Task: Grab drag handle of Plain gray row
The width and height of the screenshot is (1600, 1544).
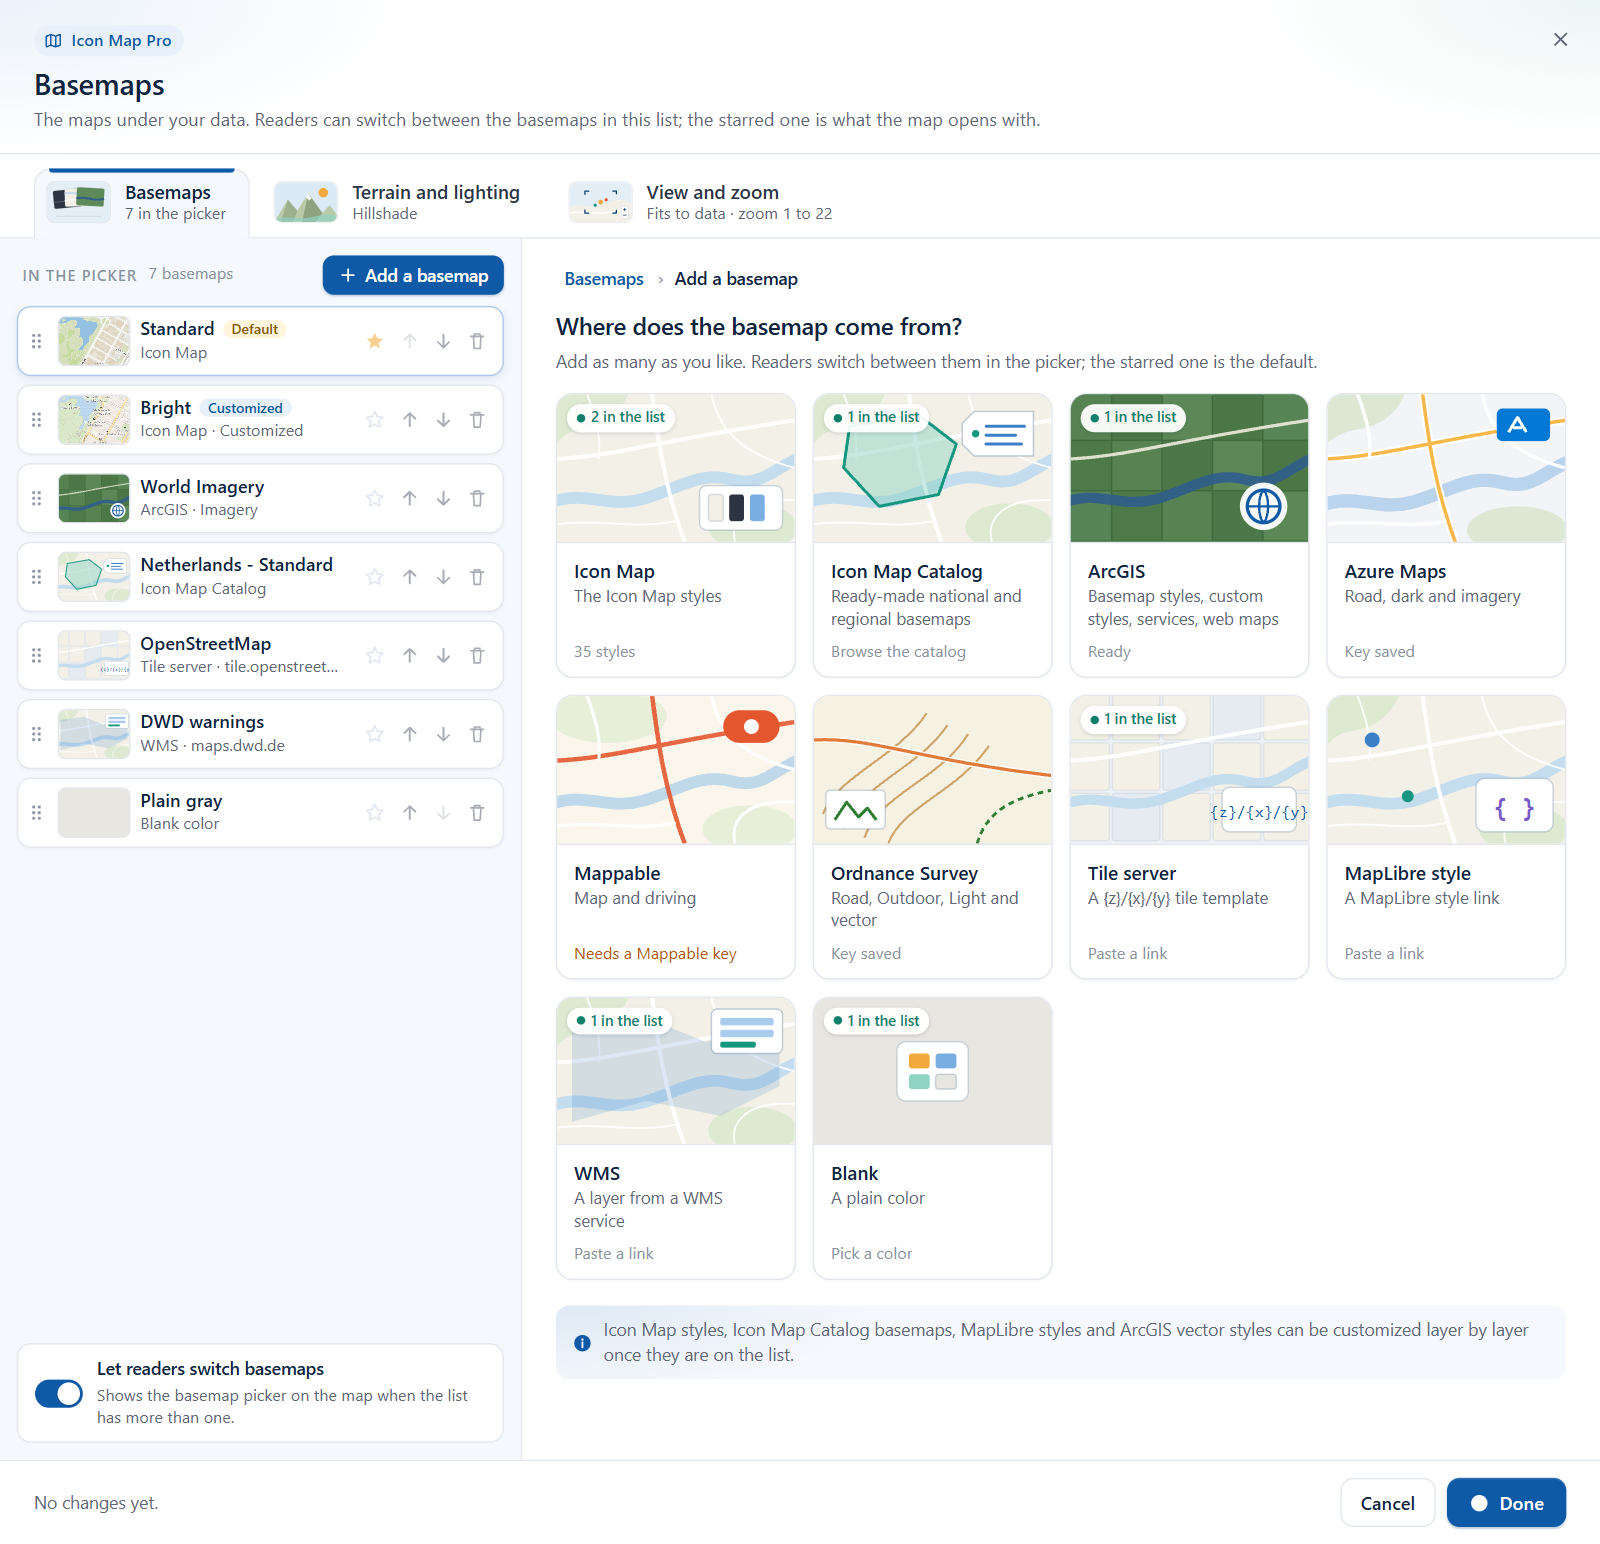Action: point(37,813)
